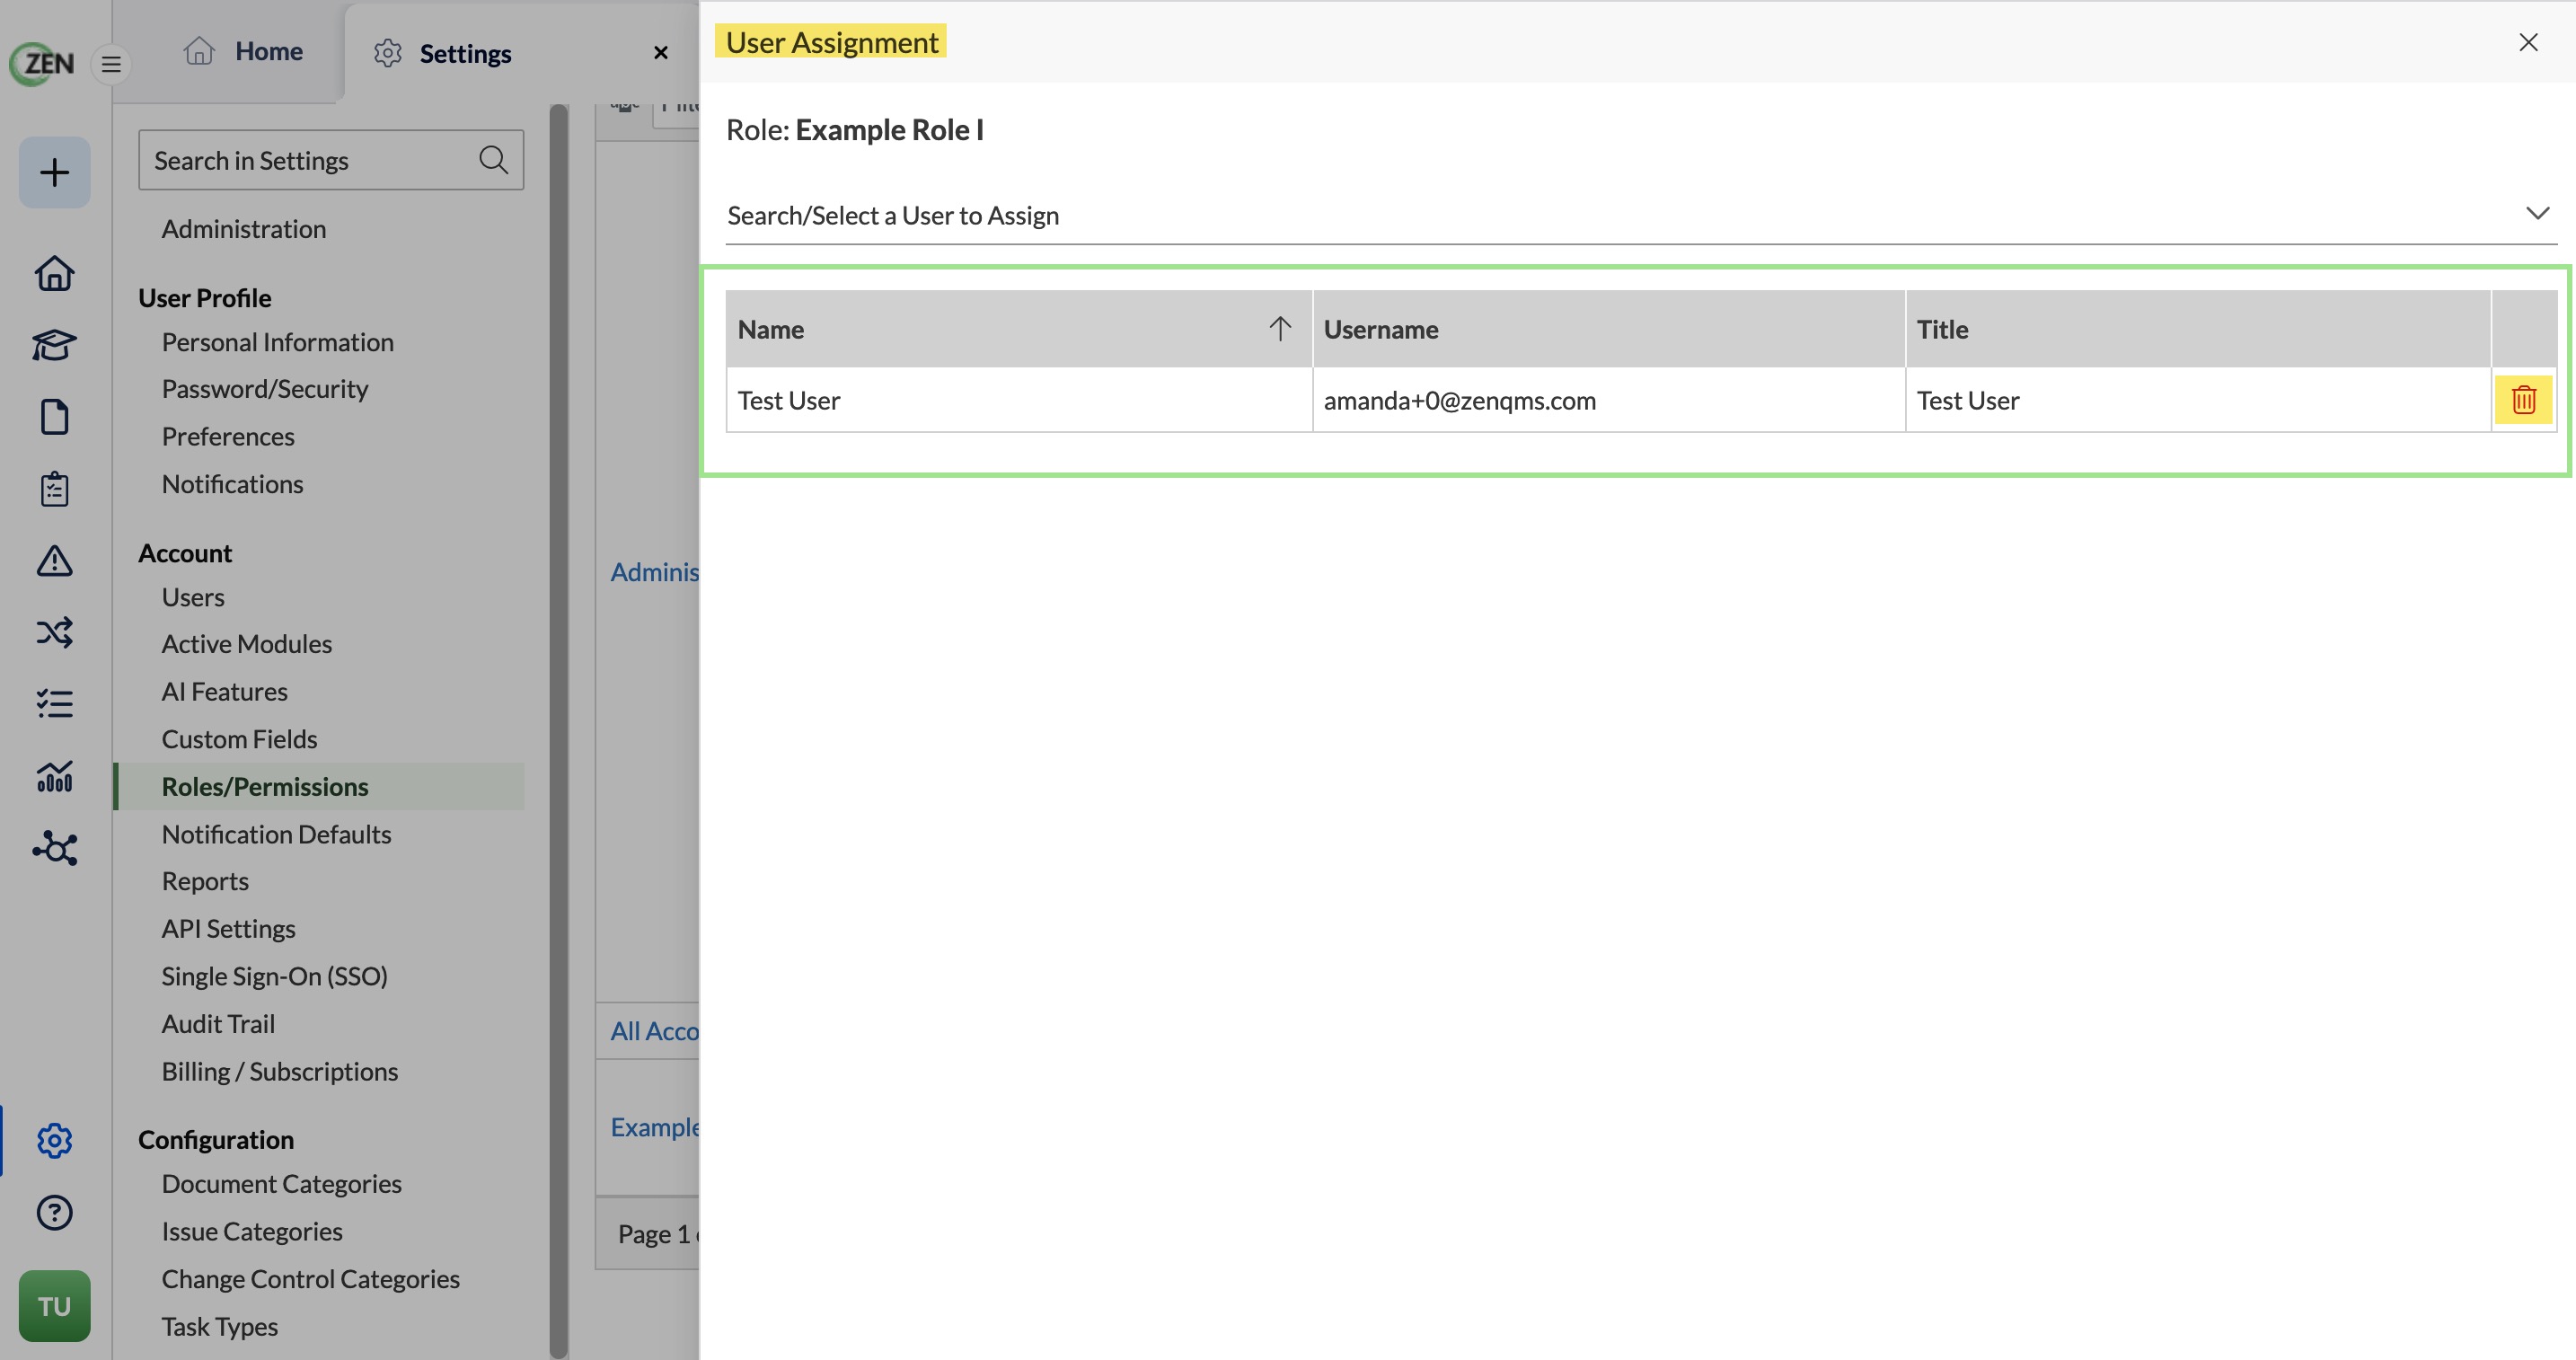The width and height of the screenshot is (2576, 1360).
Task: Focus the Search in Settings field
Action: (x=331, y=160)
